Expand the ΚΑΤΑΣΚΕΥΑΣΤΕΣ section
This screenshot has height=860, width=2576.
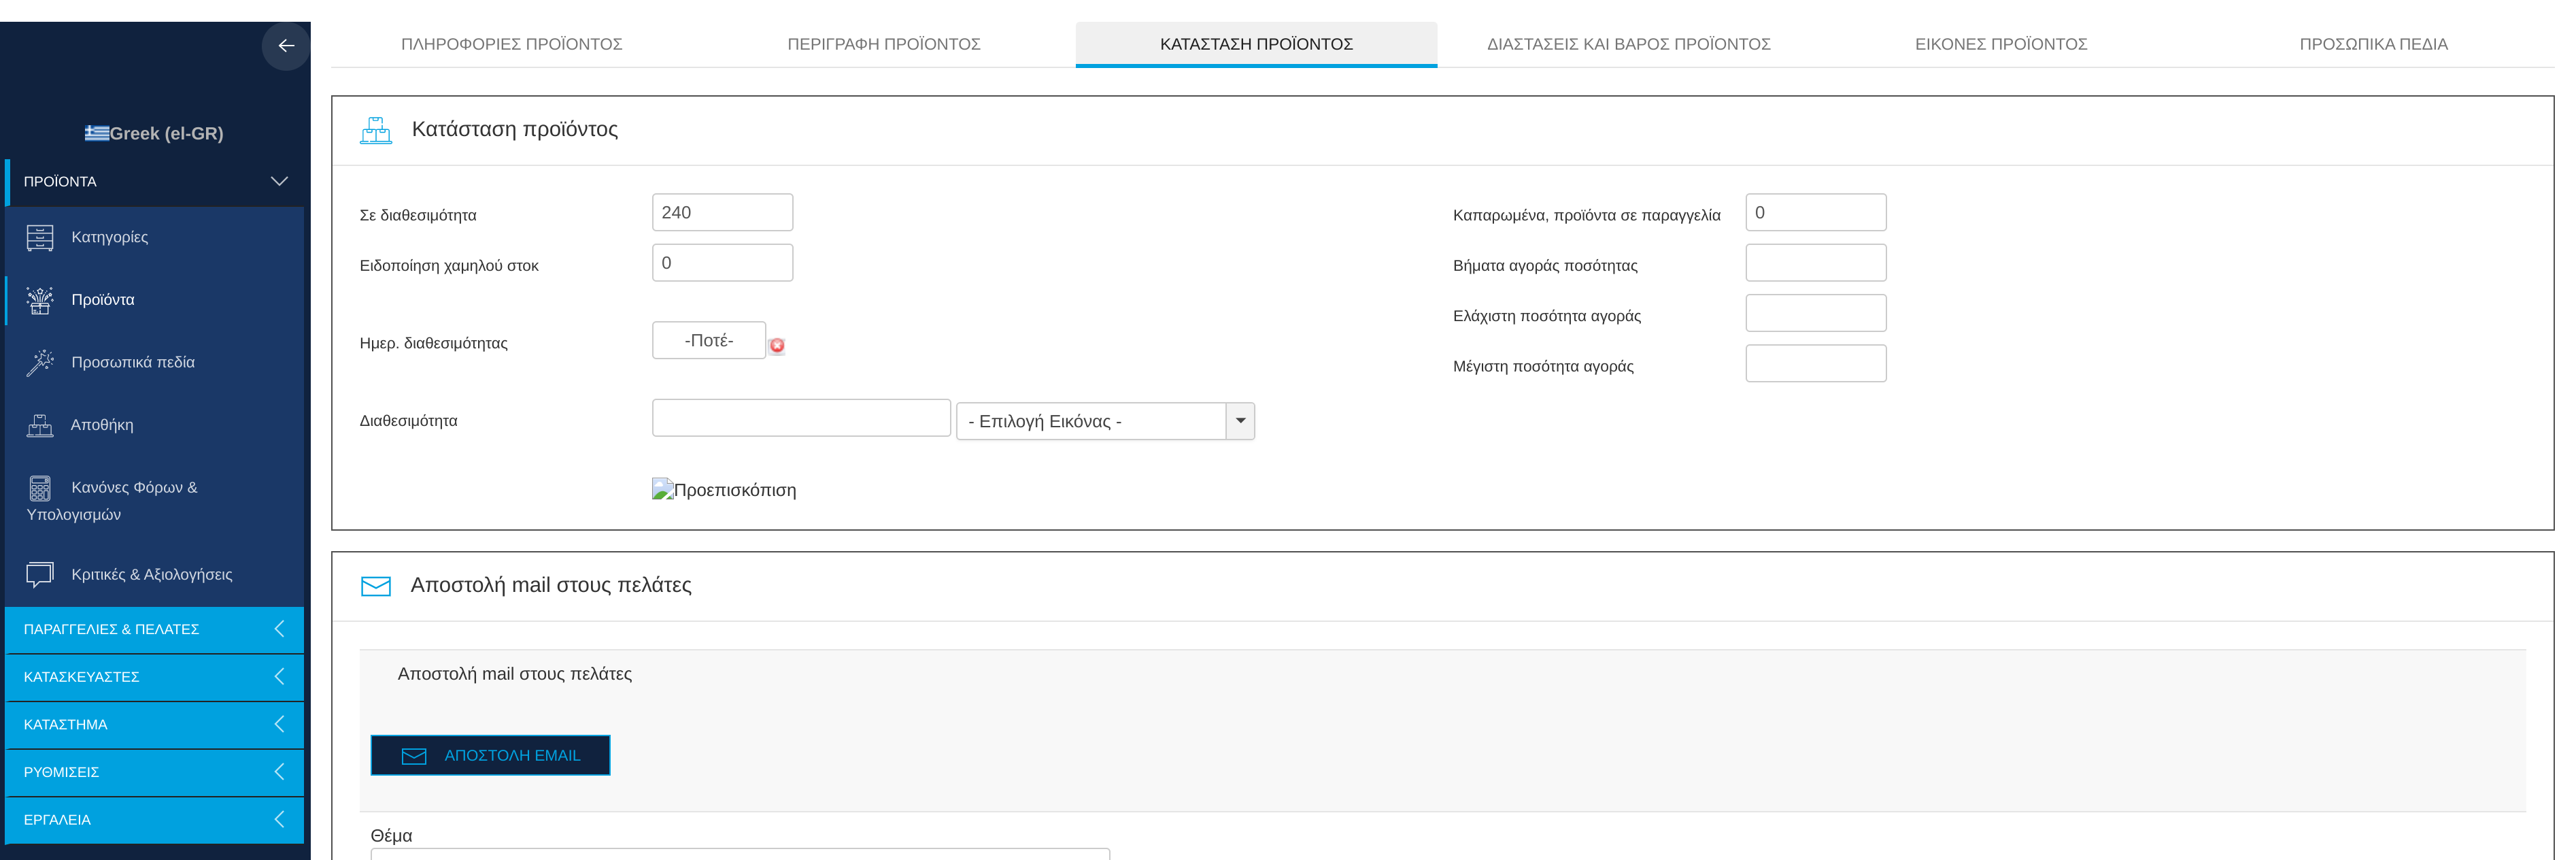pyautogui.click(x=154, y=677)
